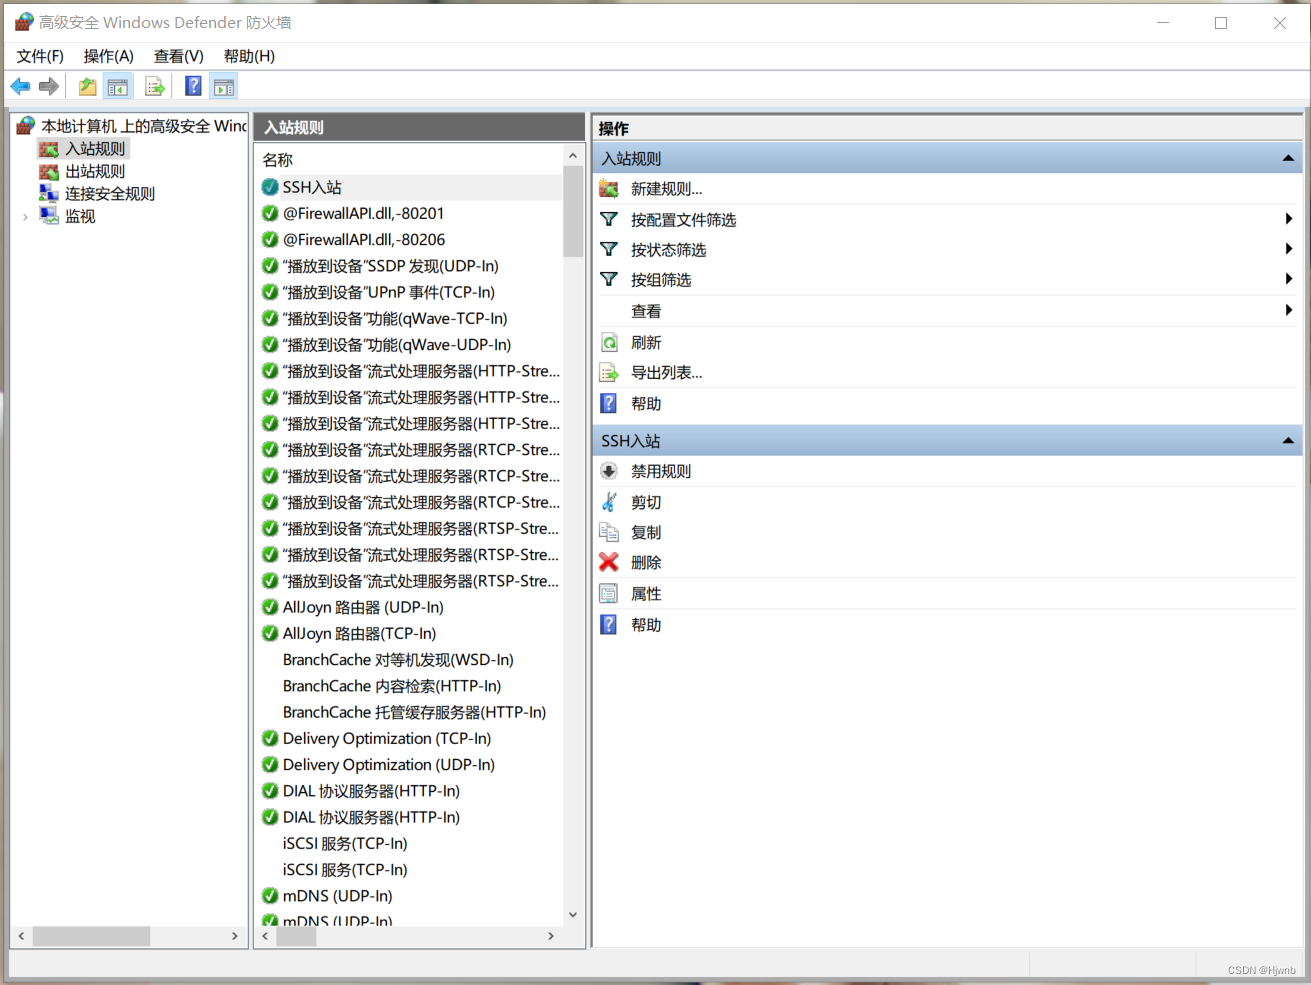Open the 操作(A) menu
The image size is (1311, 985).
click(109, 56)
